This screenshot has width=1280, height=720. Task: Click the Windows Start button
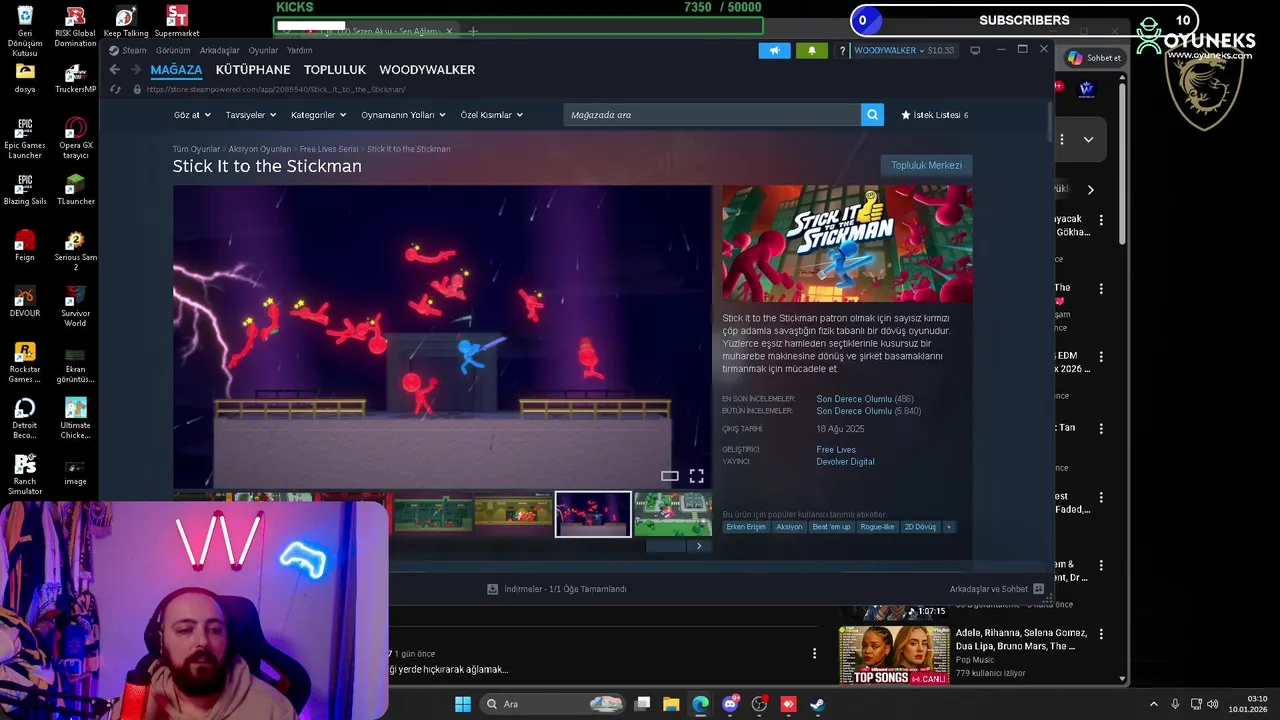pos(463,704)
